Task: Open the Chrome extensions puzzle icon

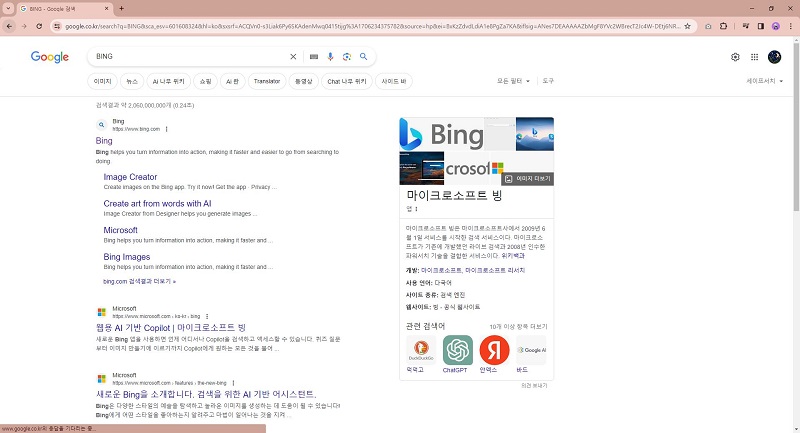Action: 723,26
